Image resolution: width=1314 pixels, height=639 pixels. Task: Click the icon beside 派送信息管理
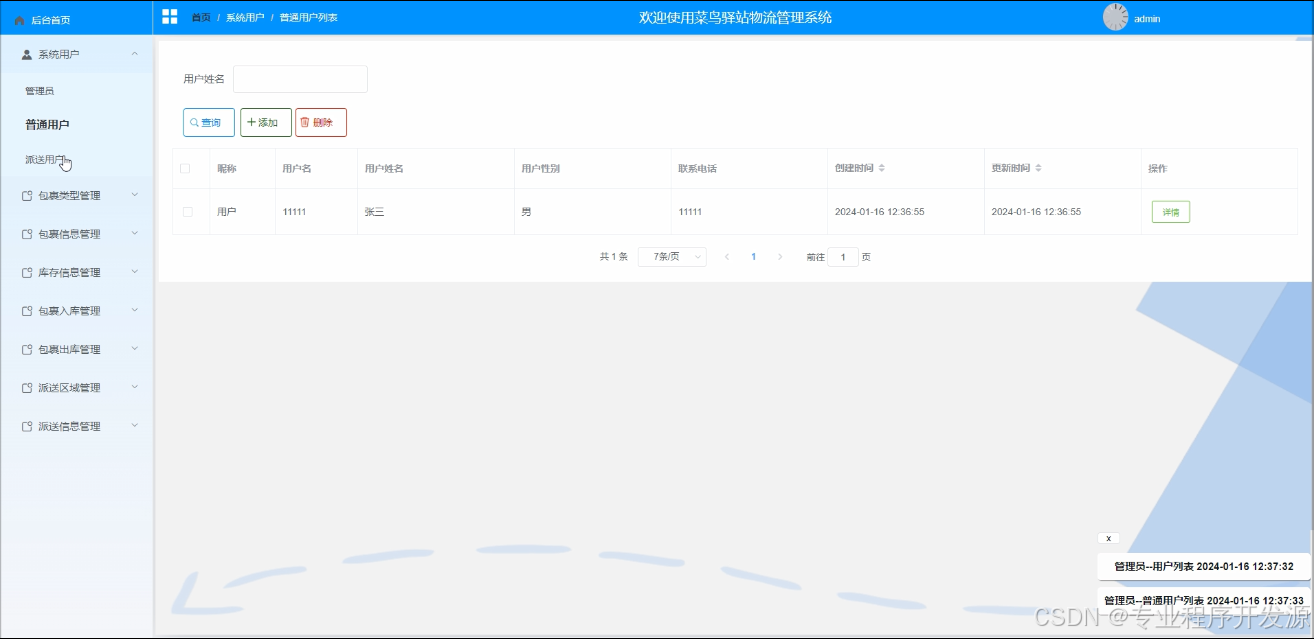(x=27, y=427)
